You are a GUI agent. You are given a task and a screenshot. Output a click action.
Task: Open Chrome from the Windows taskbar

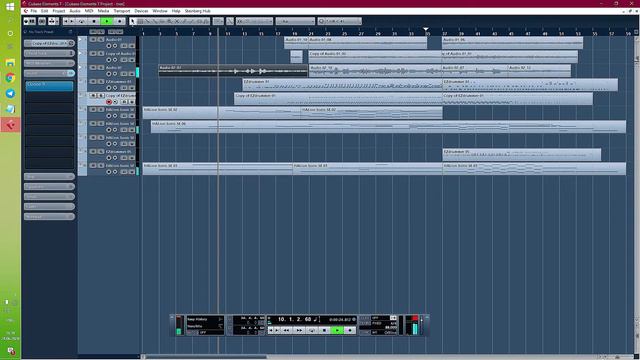[10, 78]
